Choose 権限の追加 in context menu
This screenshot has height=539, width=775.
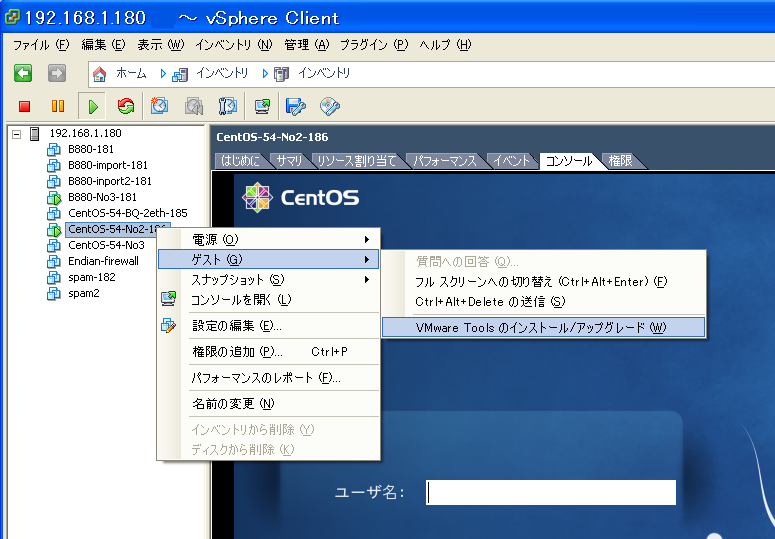268,352
